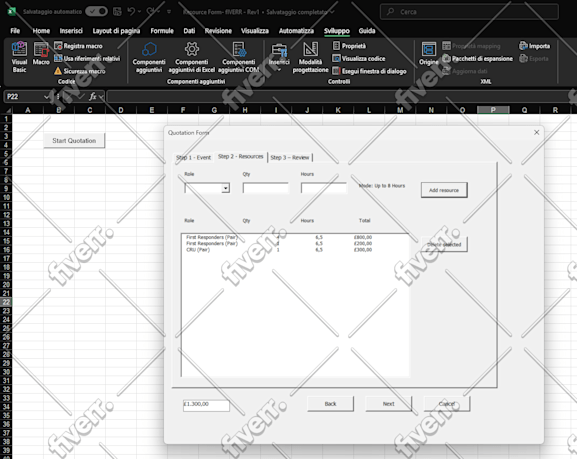577x459 pixels.
Task: Open Sicurezza macro settings
Action: [x=80, y=71]
